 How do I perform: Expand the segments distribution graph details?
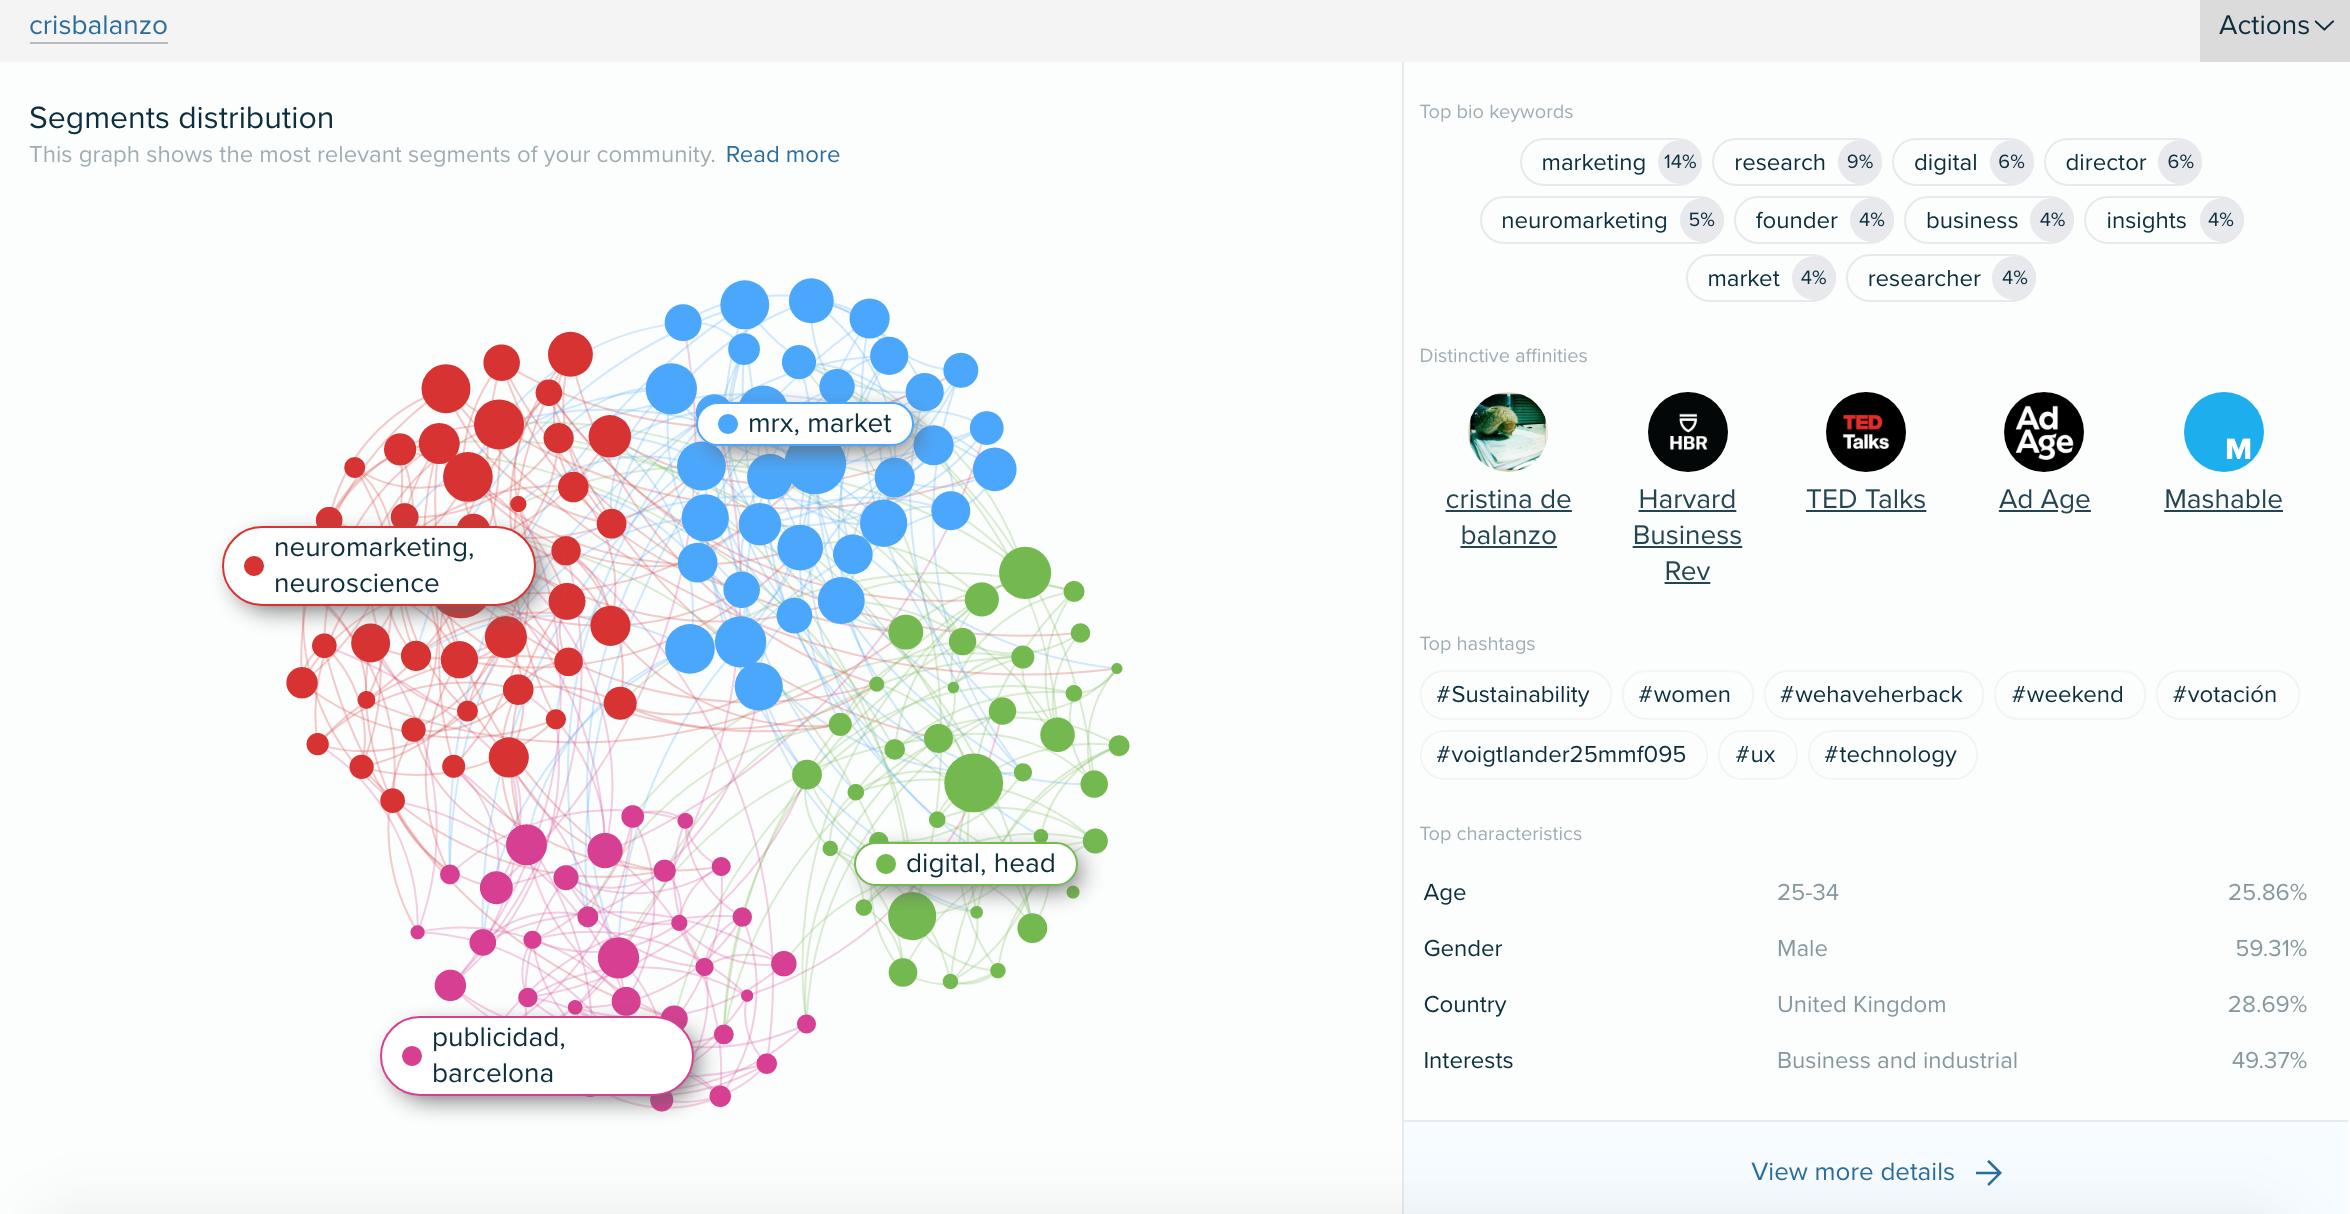tap(782, 153)
